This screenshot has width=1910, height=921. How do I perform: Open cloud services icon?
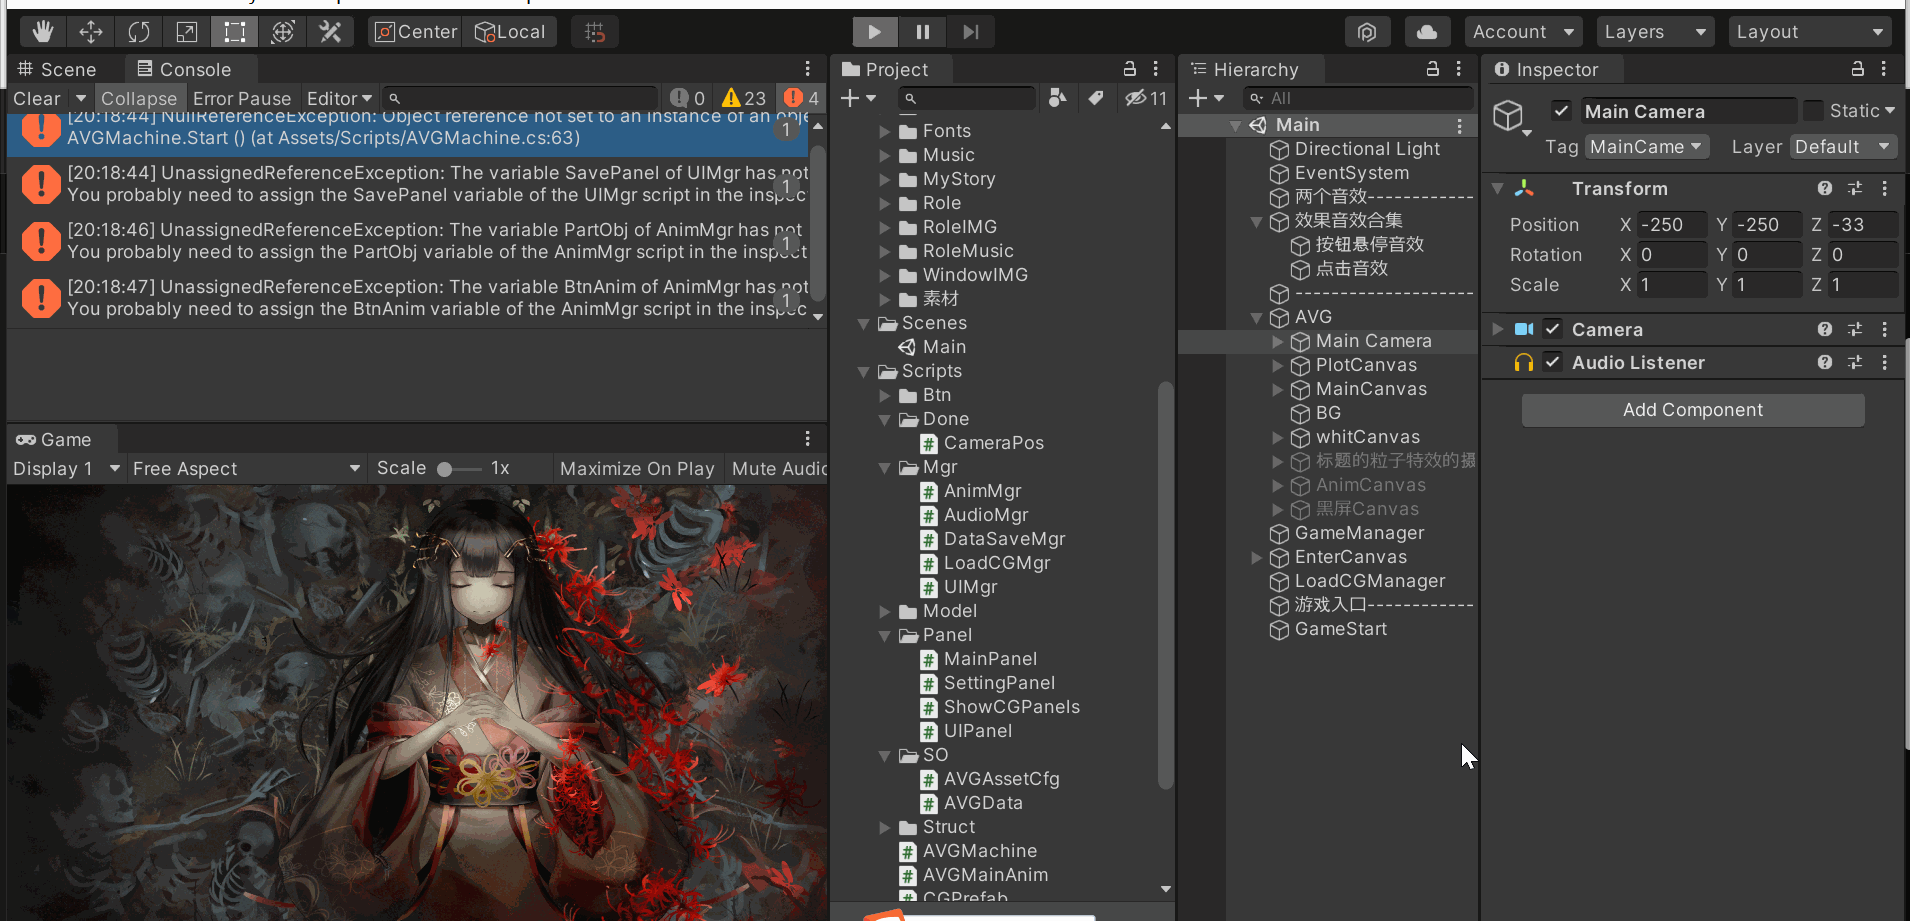(1427, 32)
